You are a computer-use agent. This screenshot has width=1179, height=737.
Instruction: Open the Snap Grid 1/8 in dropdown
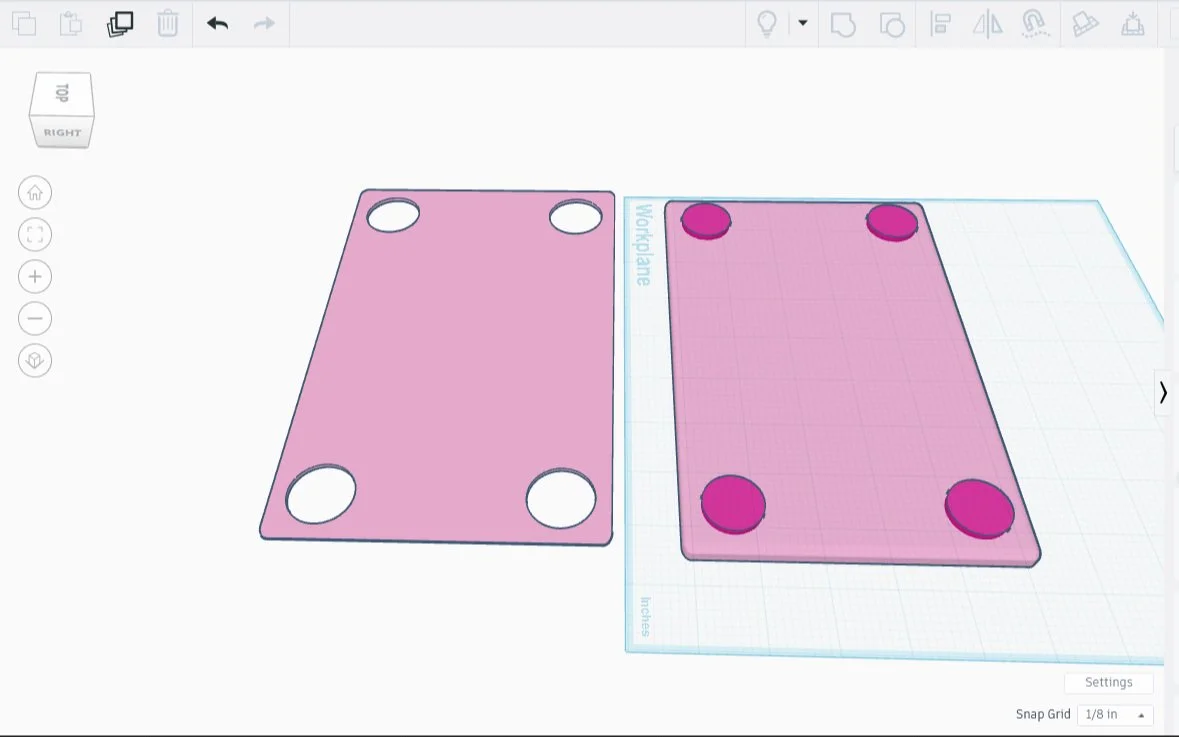pos(1114,714)
